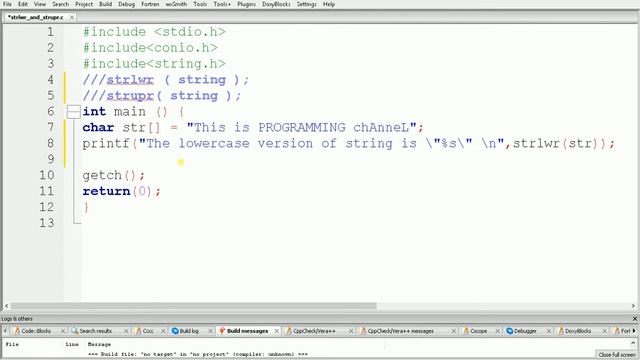Screen dimensions: 640x360
Task: Click the editor's left horizontal scroll arrow
Action: click(x=7, y=306)
